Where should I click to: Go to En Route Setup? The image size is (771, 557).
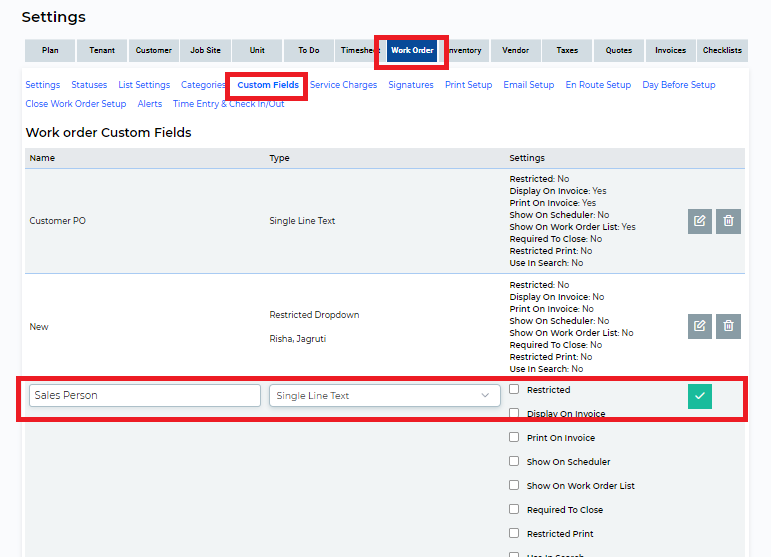tap(598, 85)
